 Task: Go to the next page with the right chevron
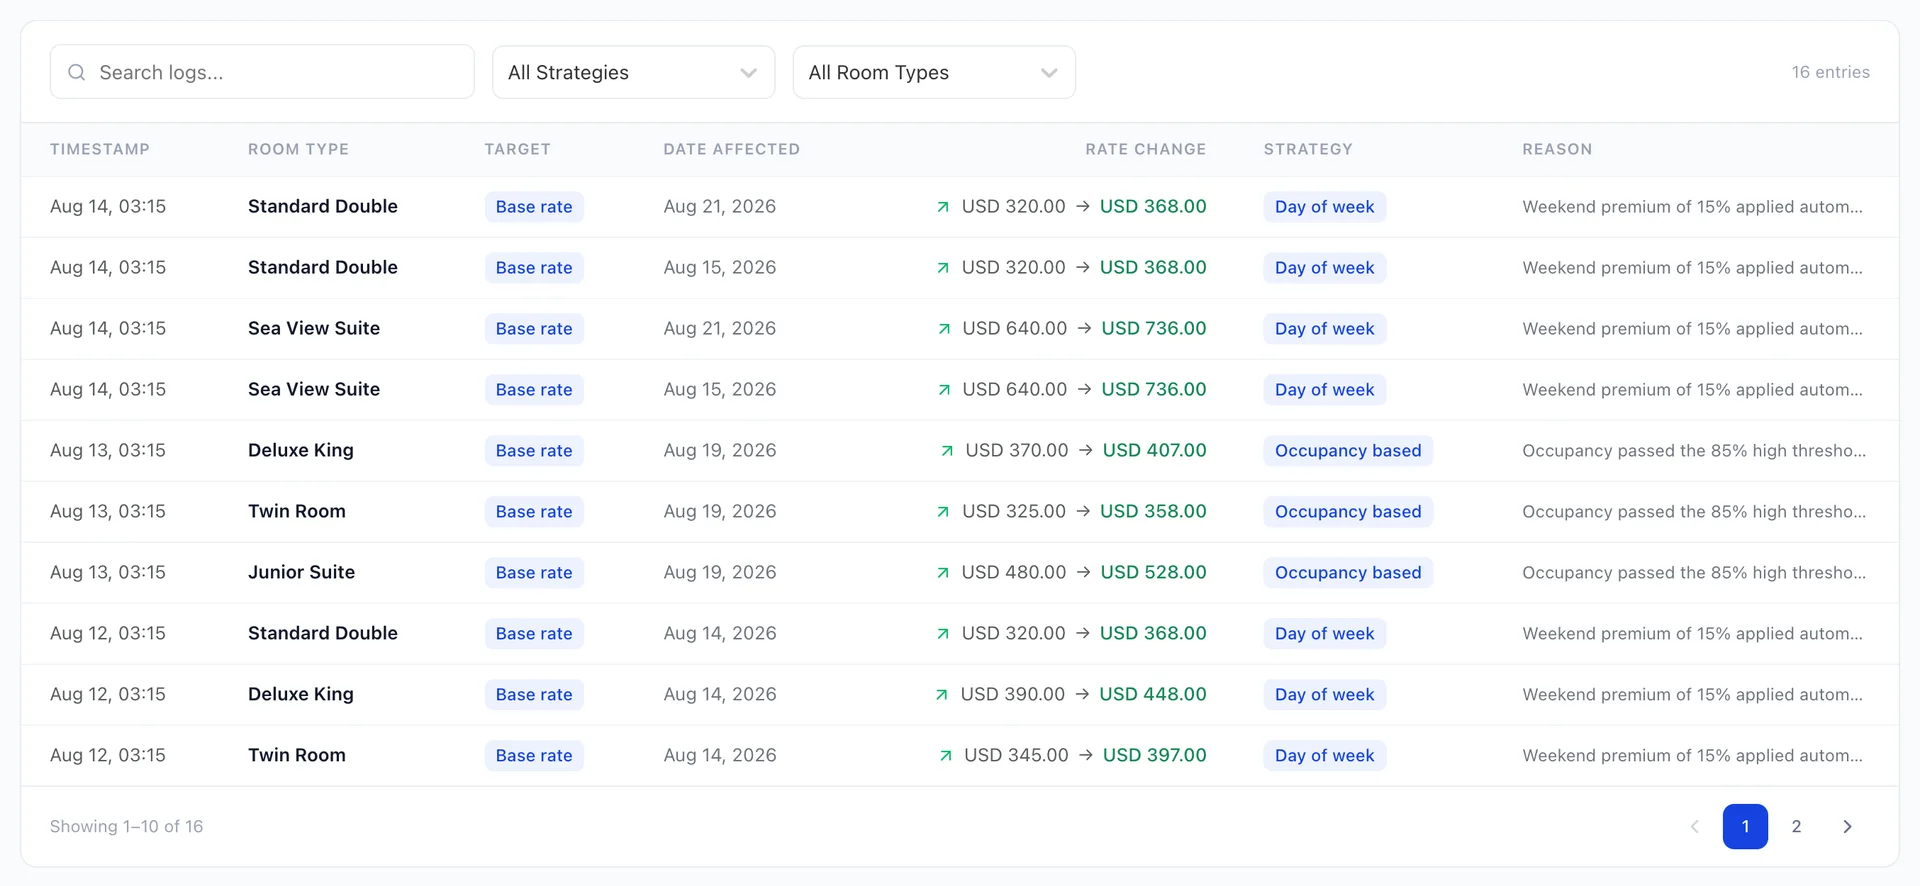tap(1847, 826)
